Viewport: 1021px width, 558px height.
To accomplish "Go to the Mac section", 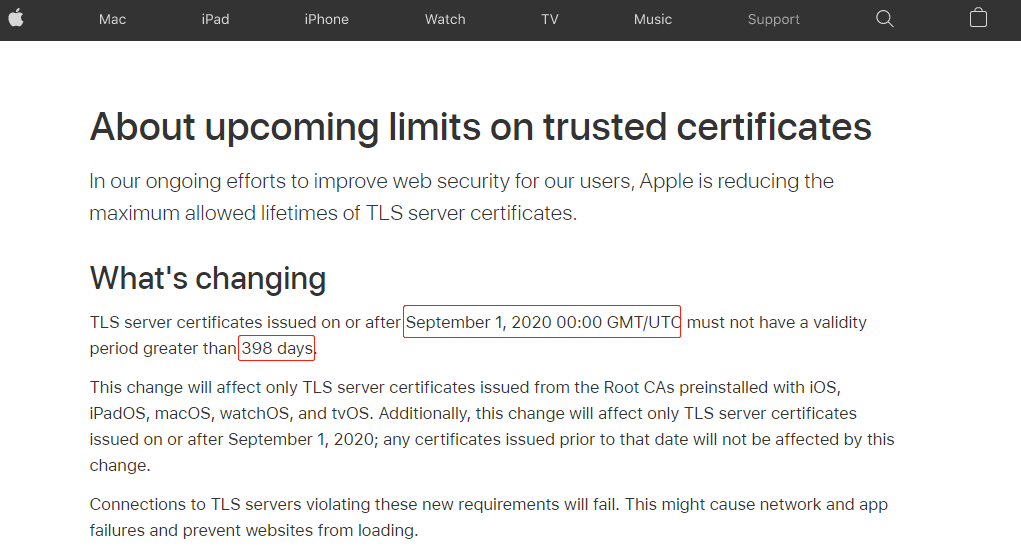I will pyautogui.click(x=112, y=19).
